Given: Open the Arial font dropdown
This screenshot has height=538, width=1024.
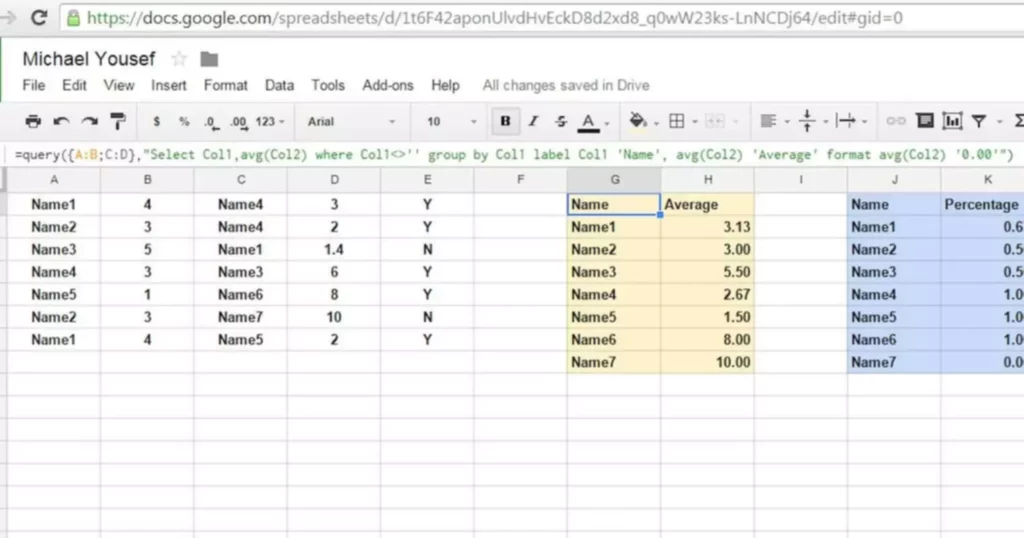Looking at the screenshot, I should pos(350,121).
